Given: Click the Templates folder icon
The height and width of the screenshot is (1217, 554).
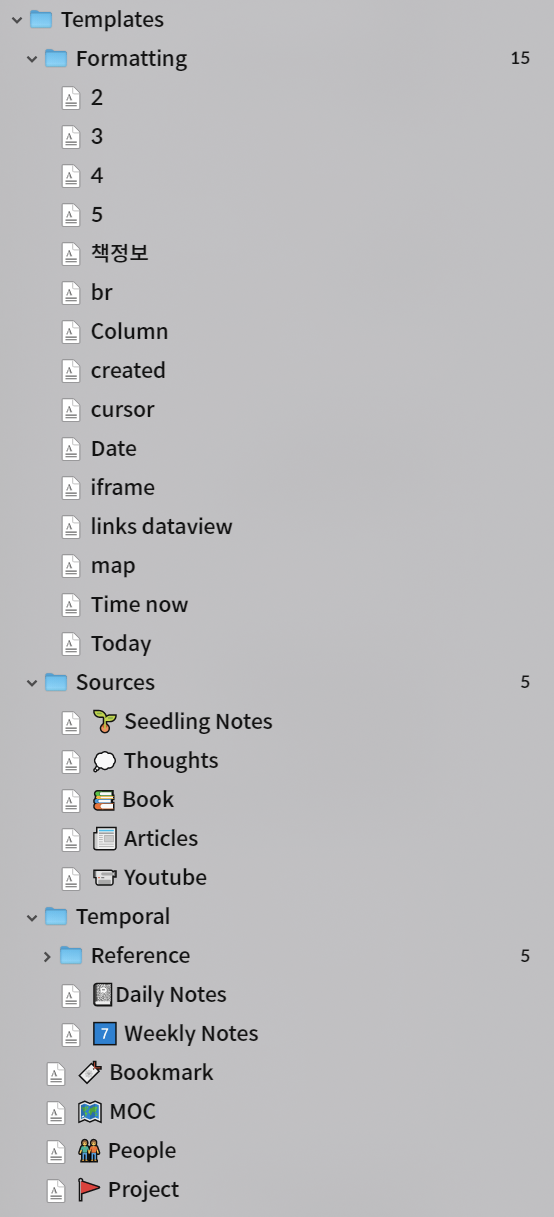Looking at the screenshot, I should click(41, 19).
